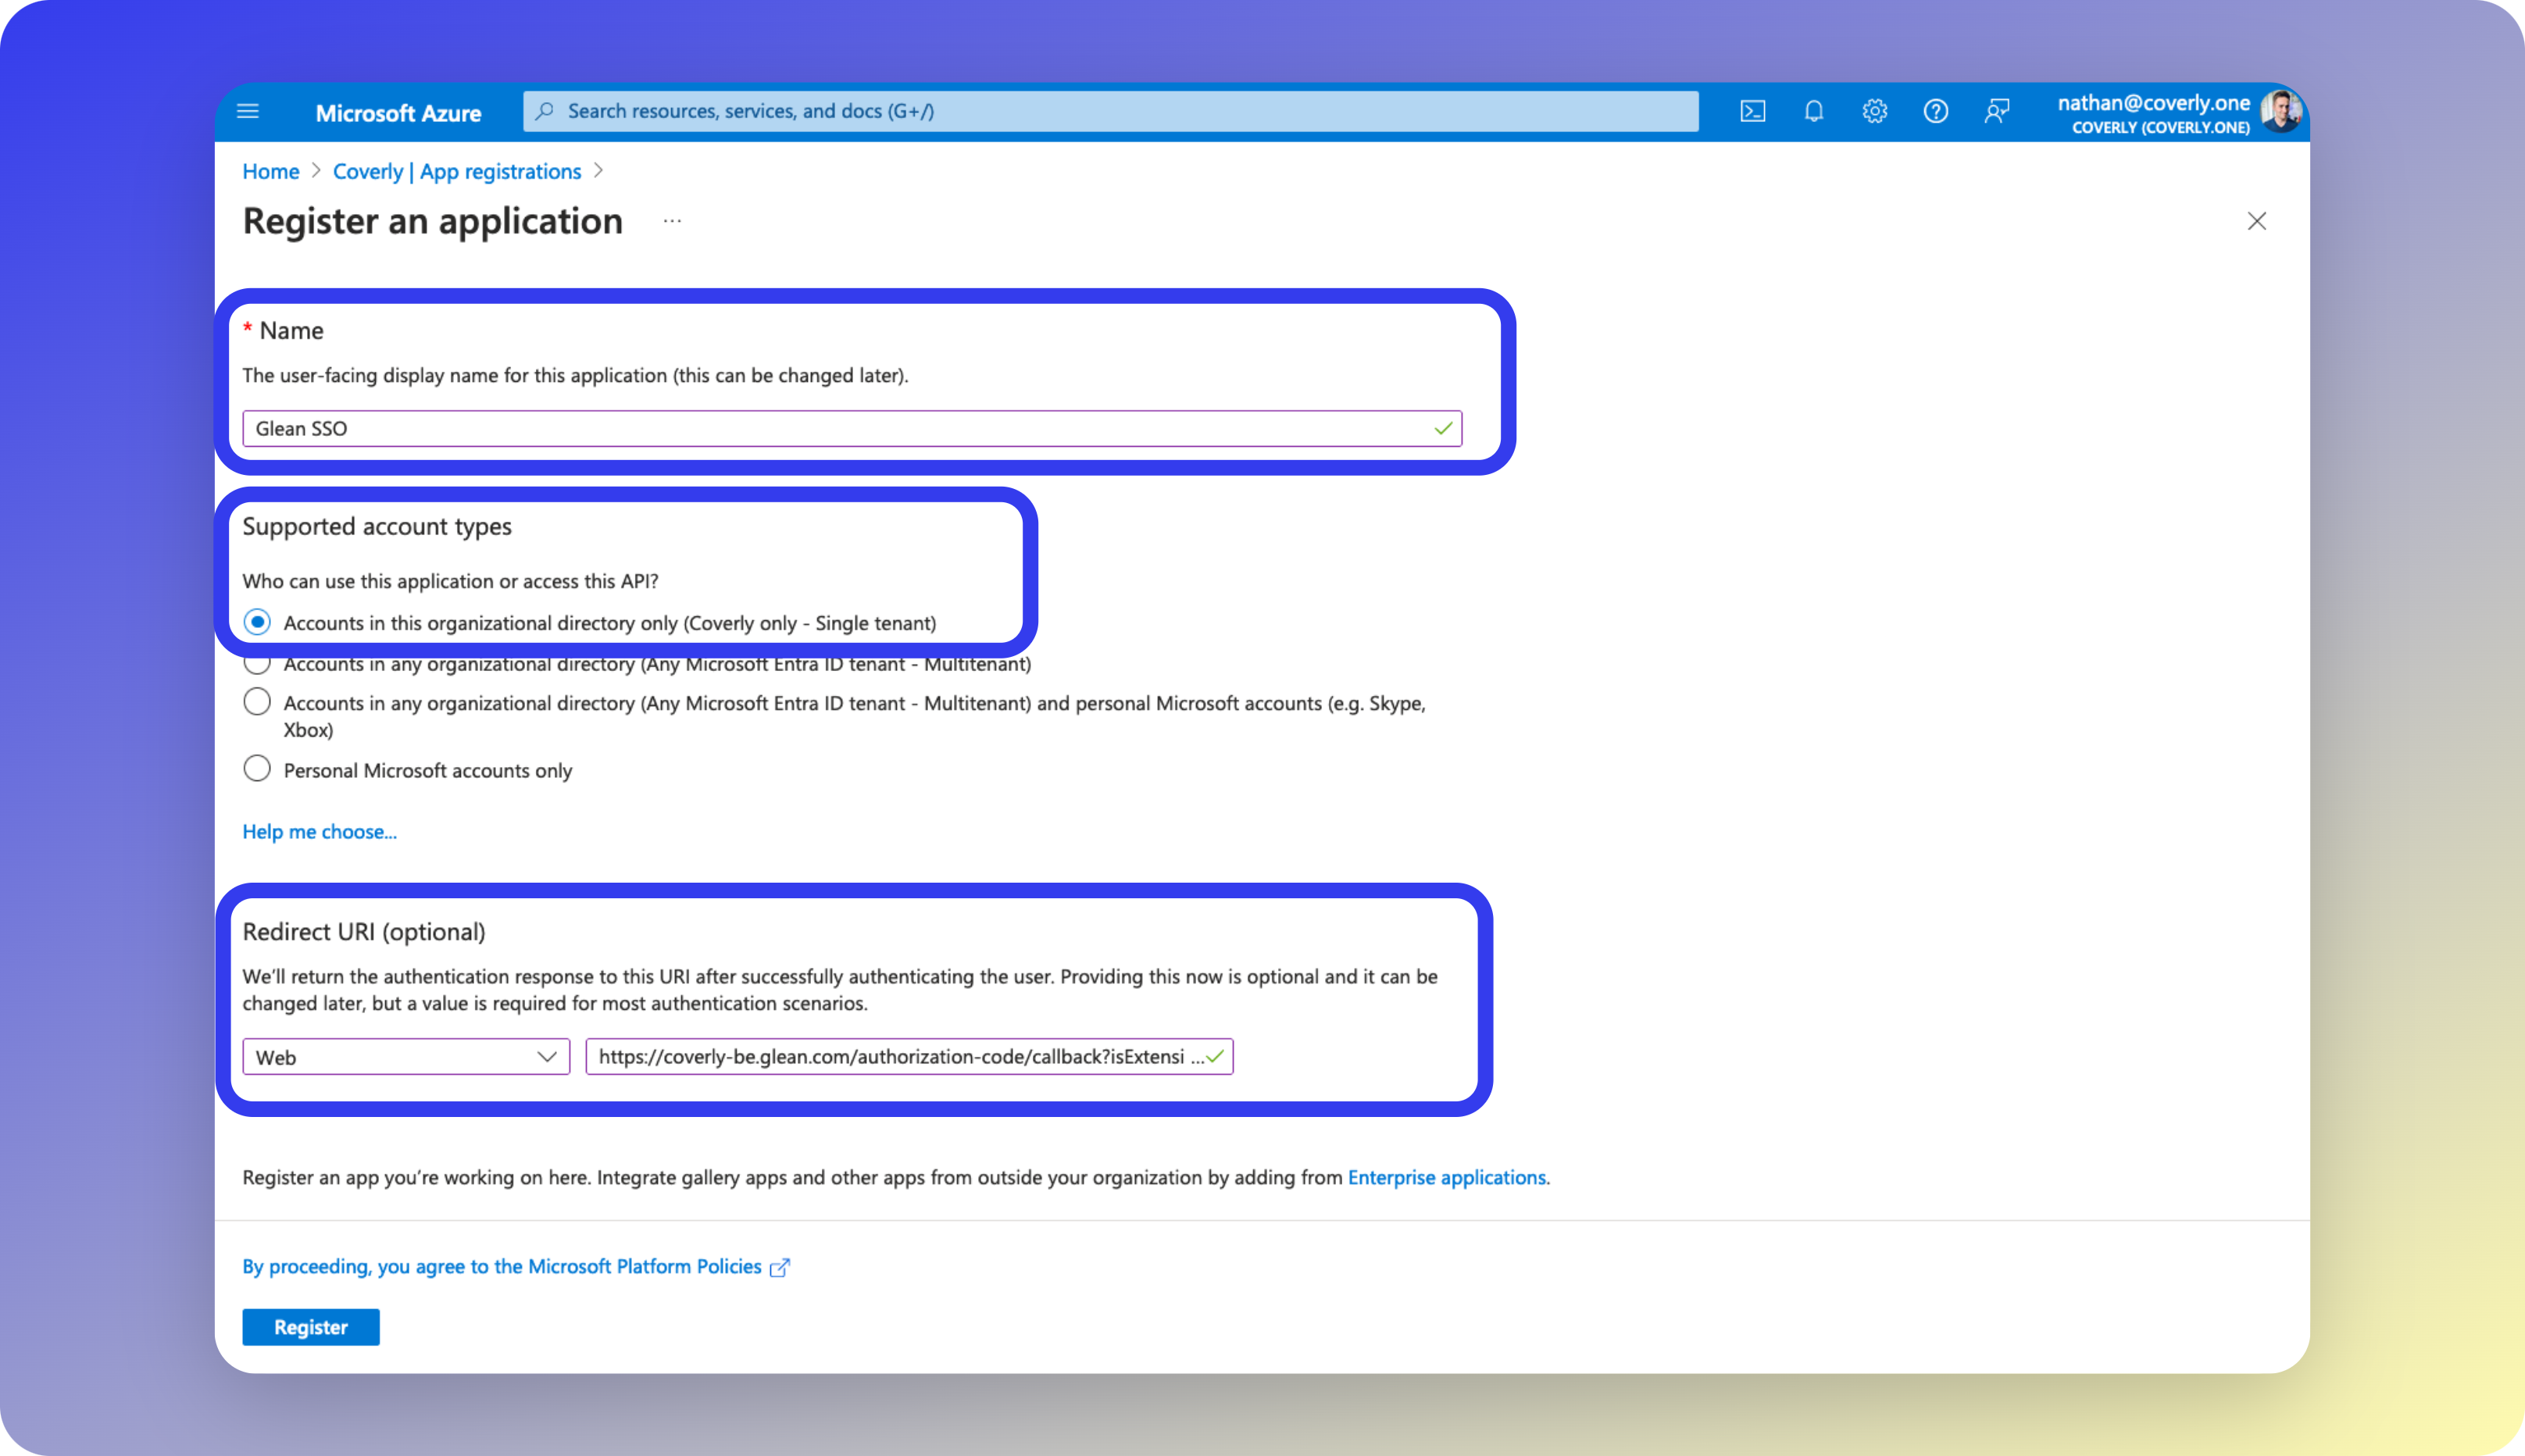This screenshot has width=2525, height=1456.
Task: Click the Feedback icon in header
Action: [1996, 111]
